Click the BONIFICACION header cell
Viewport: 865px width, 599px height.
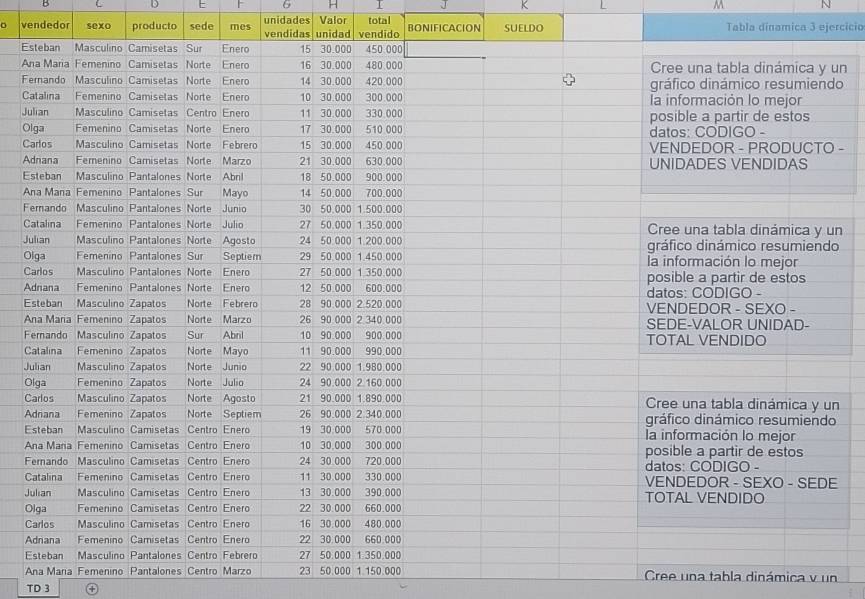tap(444, 28)
